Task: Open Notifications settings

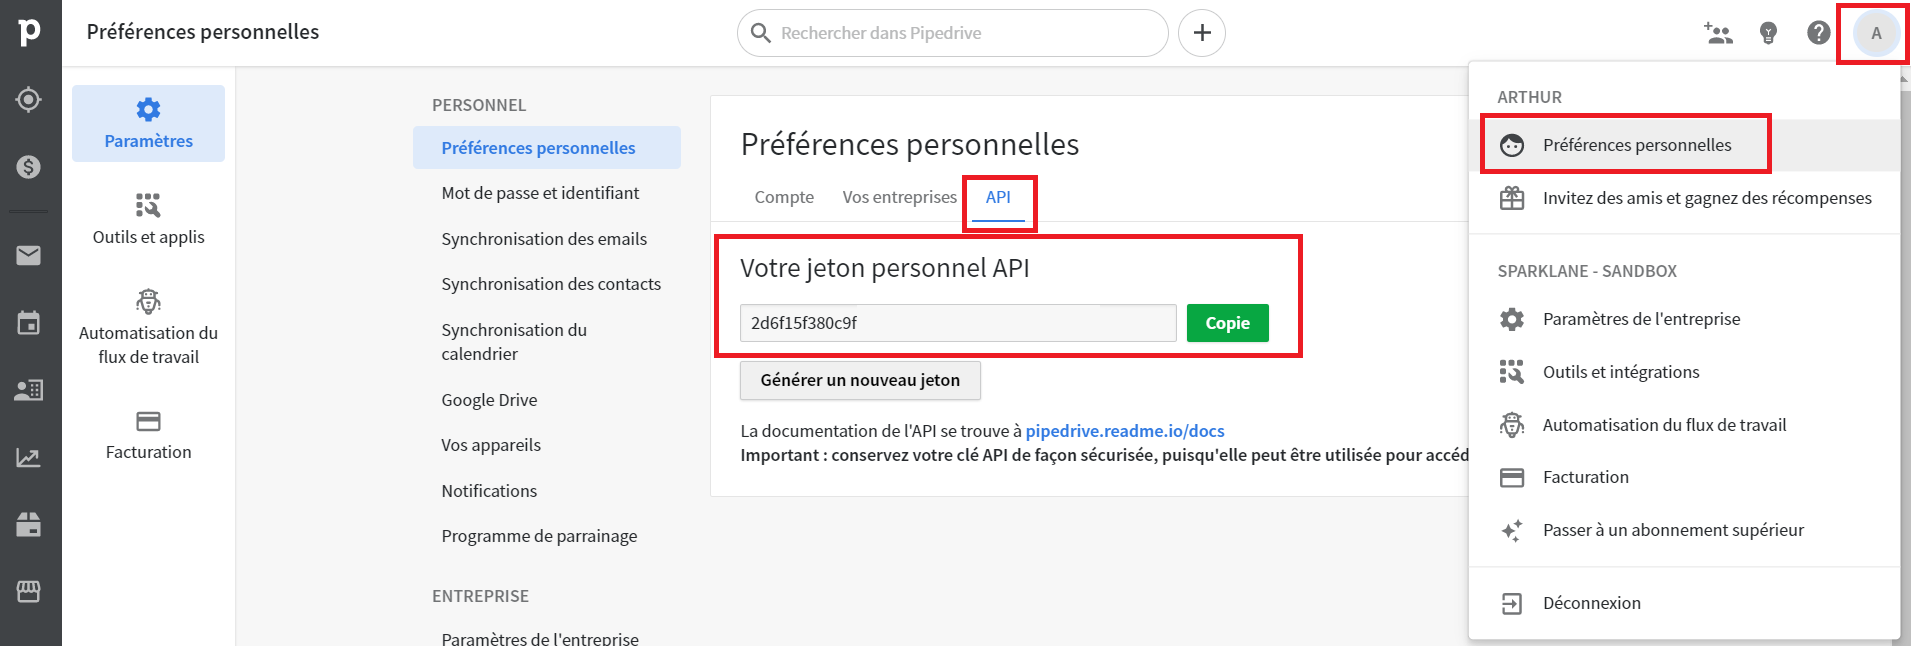Action: pyautogui.click(x=489, y=491)
